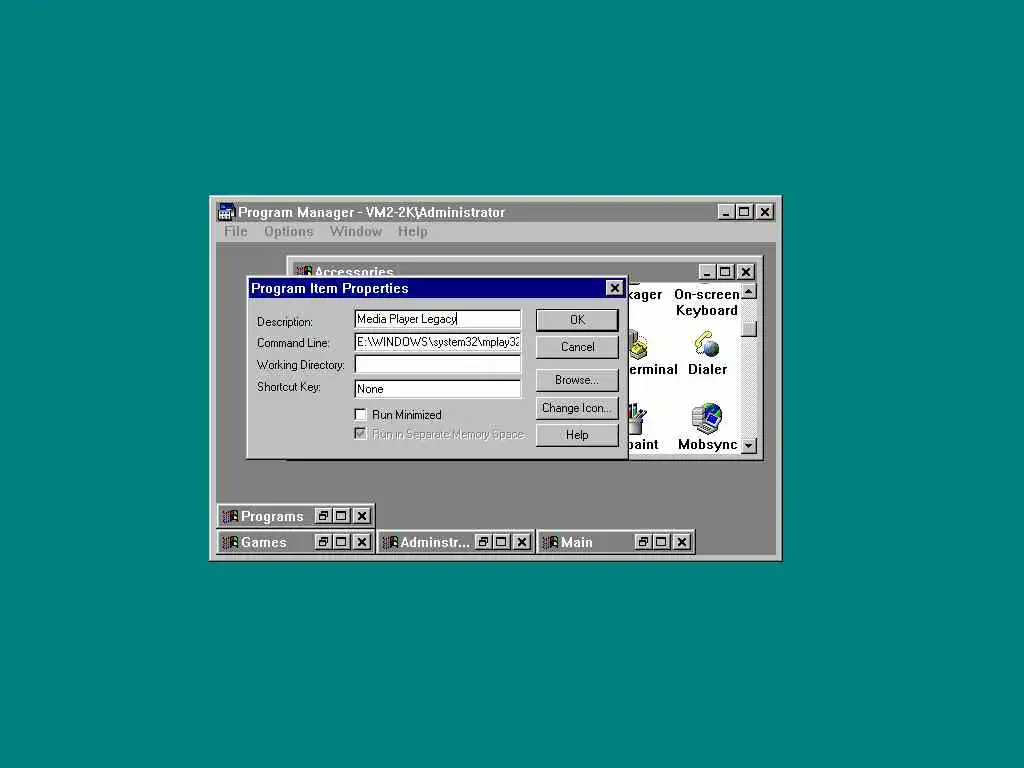Maximize the Main group window
Image resolution: width=1024 pixels, height=768 pixels.
point(662,542)
